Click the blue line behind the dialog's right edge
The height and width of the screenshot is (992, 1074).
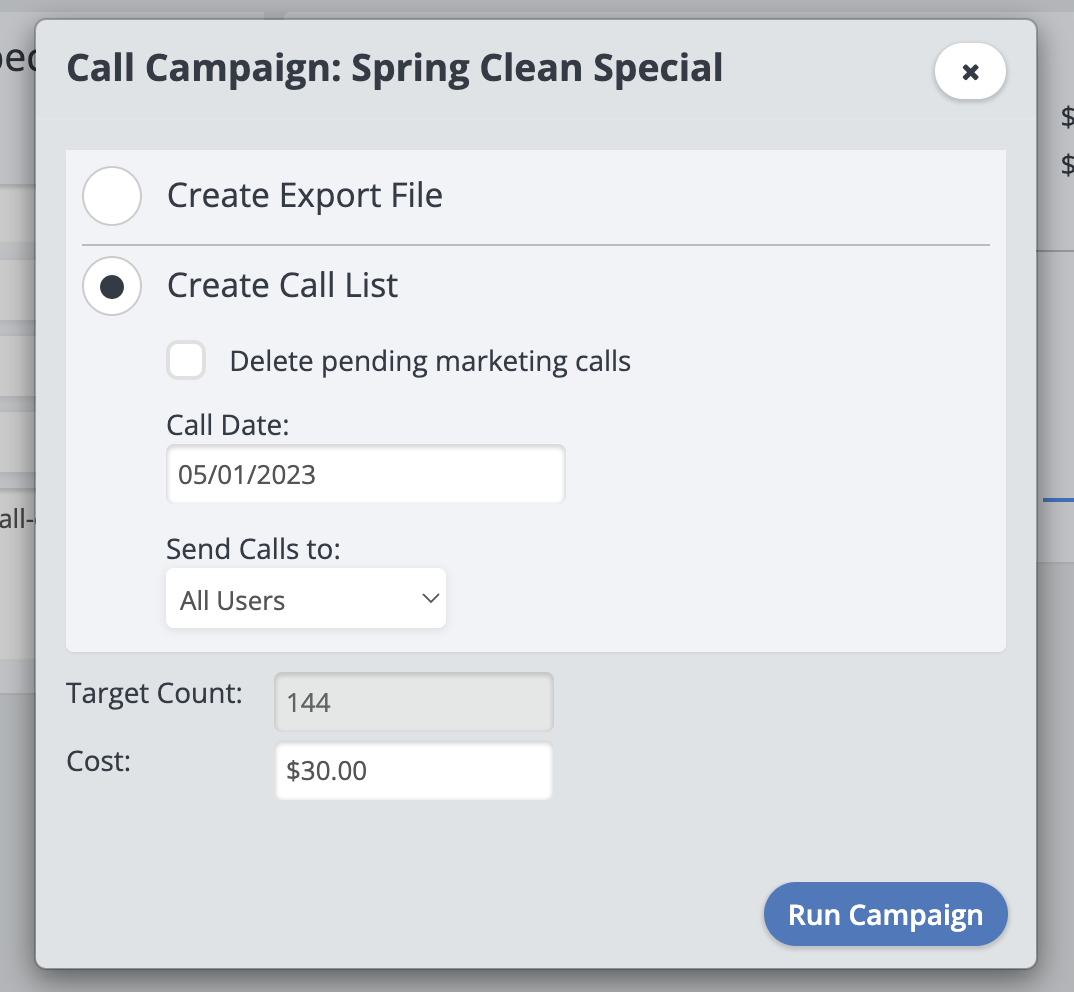point(1058,498)
